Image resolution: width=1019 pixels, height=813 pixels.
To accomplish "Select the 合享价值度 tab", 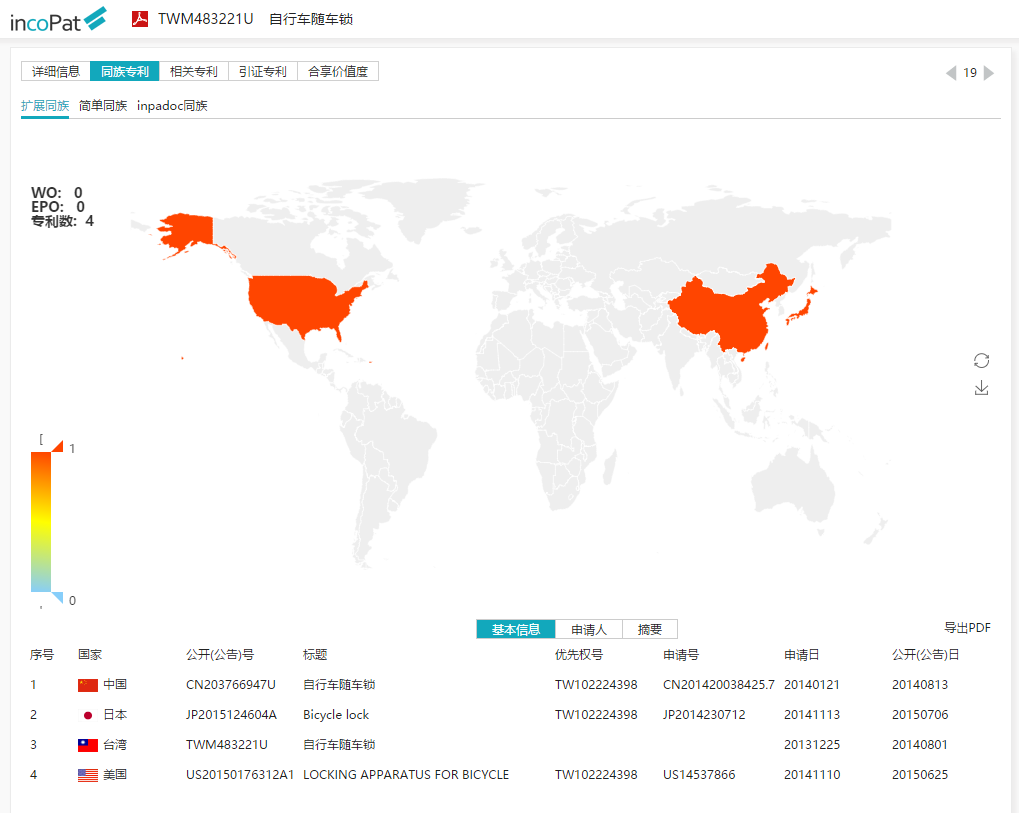I will pos(337,71).
